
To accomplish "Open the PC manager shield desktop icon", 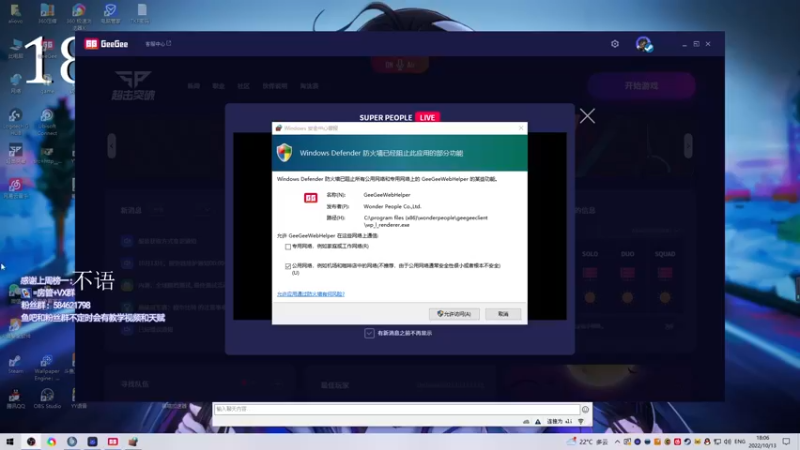I will (x=110, y=14).
